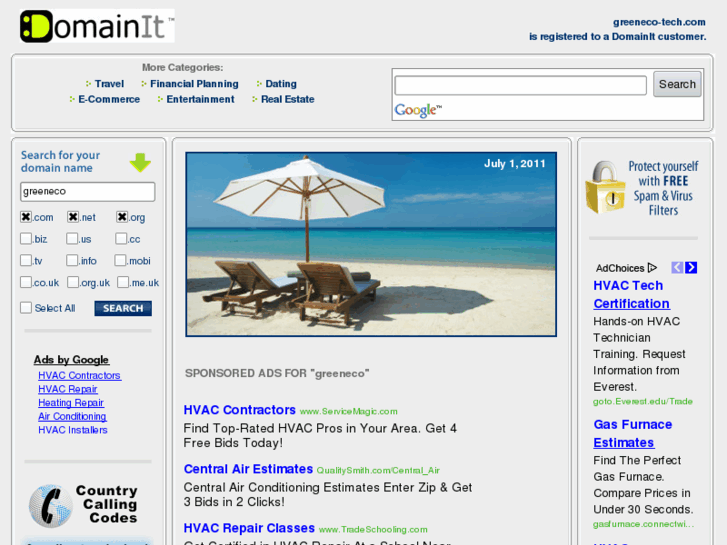
Task: Click the green down arrow icon
Action: click(140, 162)
